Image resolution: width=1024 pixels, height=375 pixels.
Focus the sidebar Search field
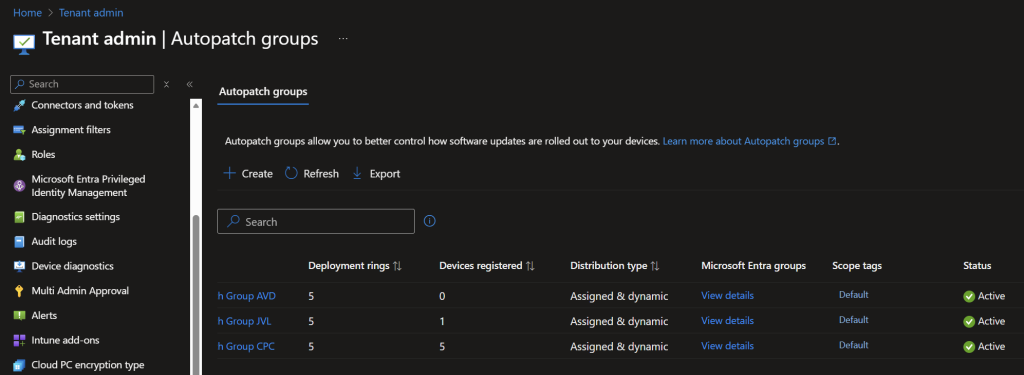pos(82,84)
